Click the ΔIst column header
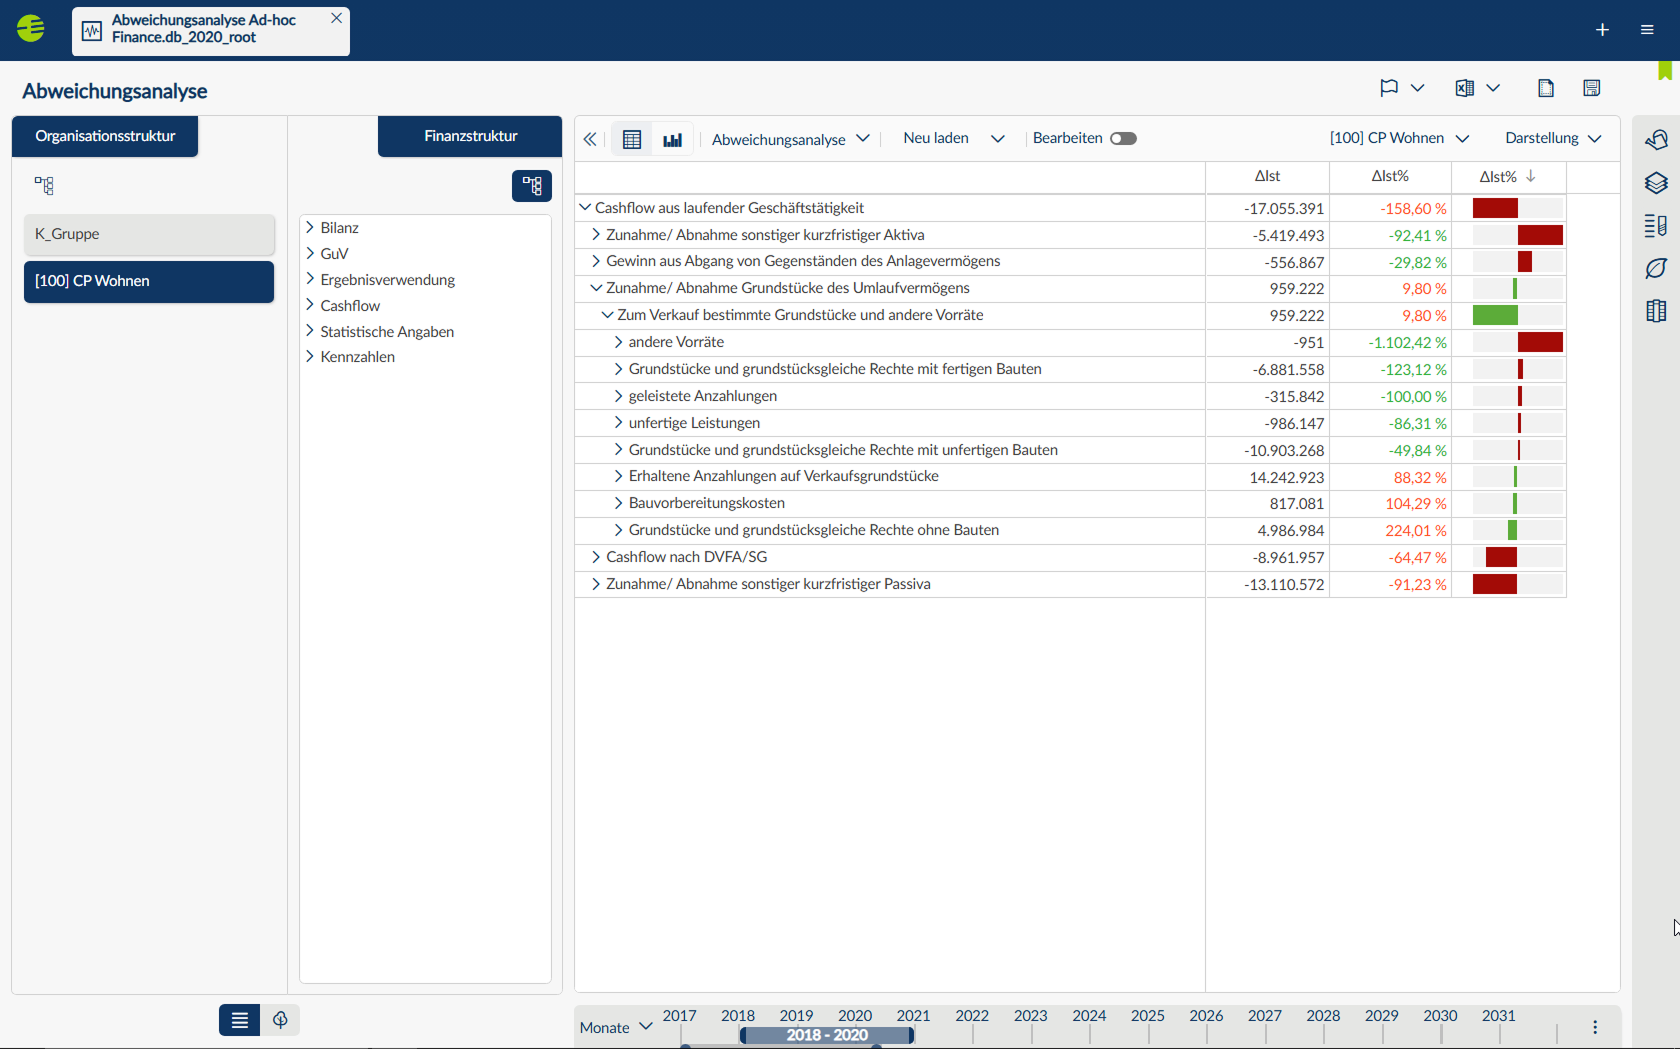Viewport: 1680px width, 1049px height. click(1267, 176)
